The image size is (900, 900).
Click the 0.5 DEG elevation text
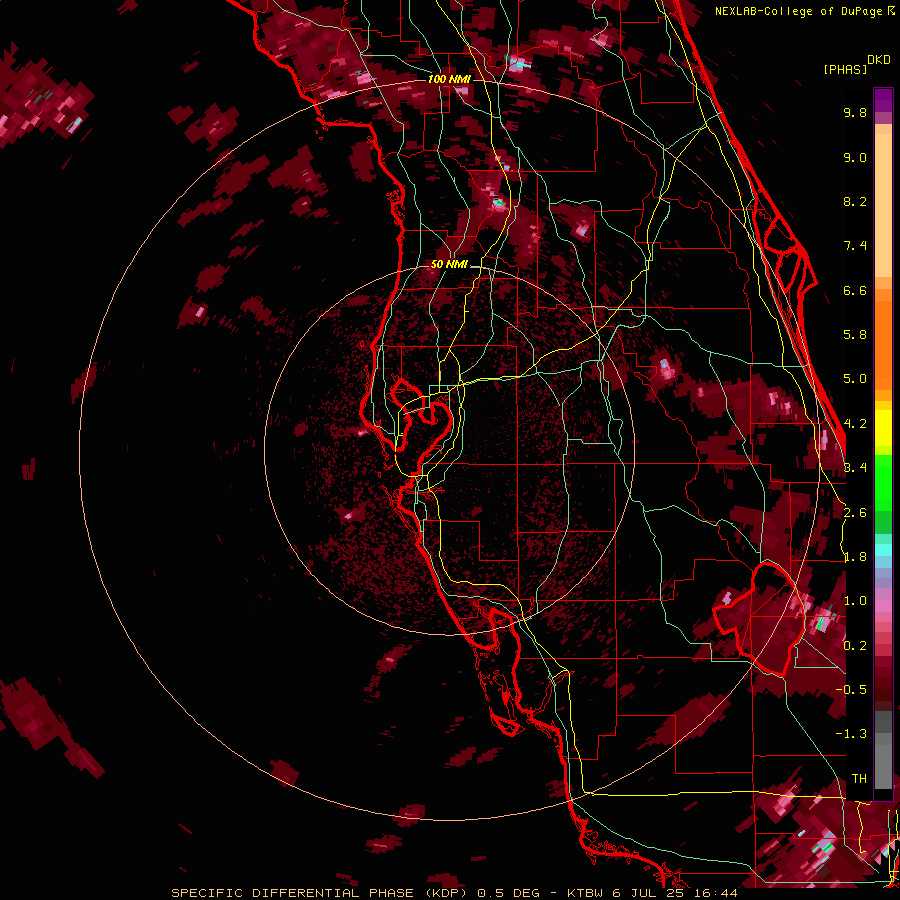click(508, 893)
